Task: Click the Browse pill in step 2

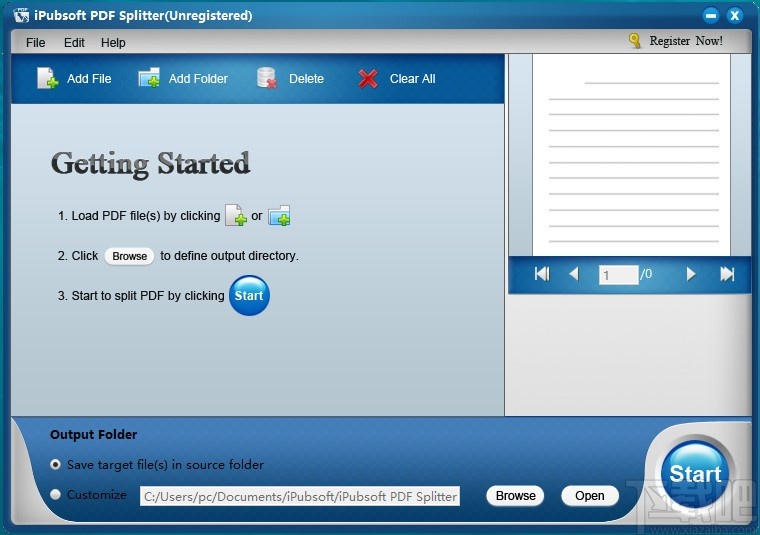Action: click(x=129, y=256)
